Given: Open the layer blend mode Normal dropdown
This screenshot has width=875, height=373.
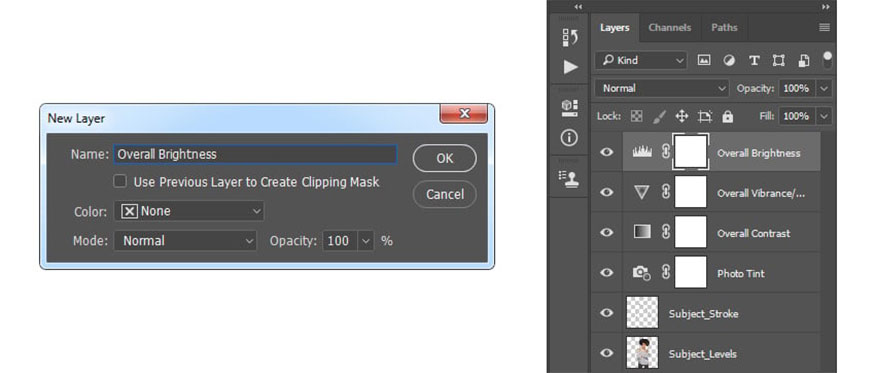Looking at the screenshot, I should coord(662,88).
